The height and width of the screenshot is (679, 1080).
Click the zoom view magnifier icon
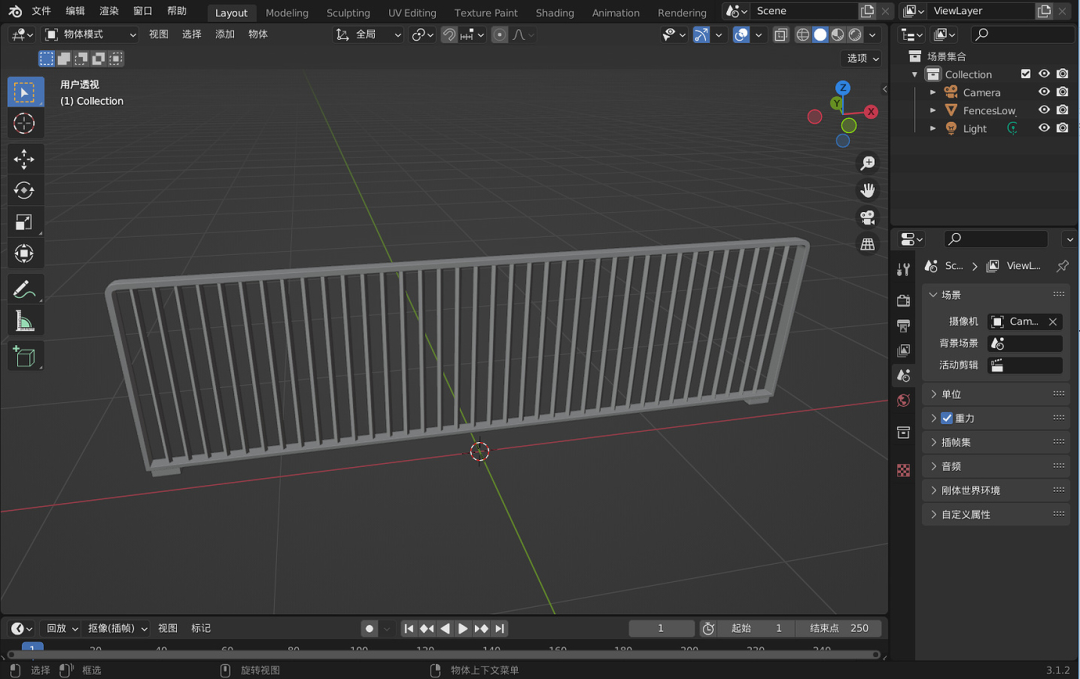point(867,163)
